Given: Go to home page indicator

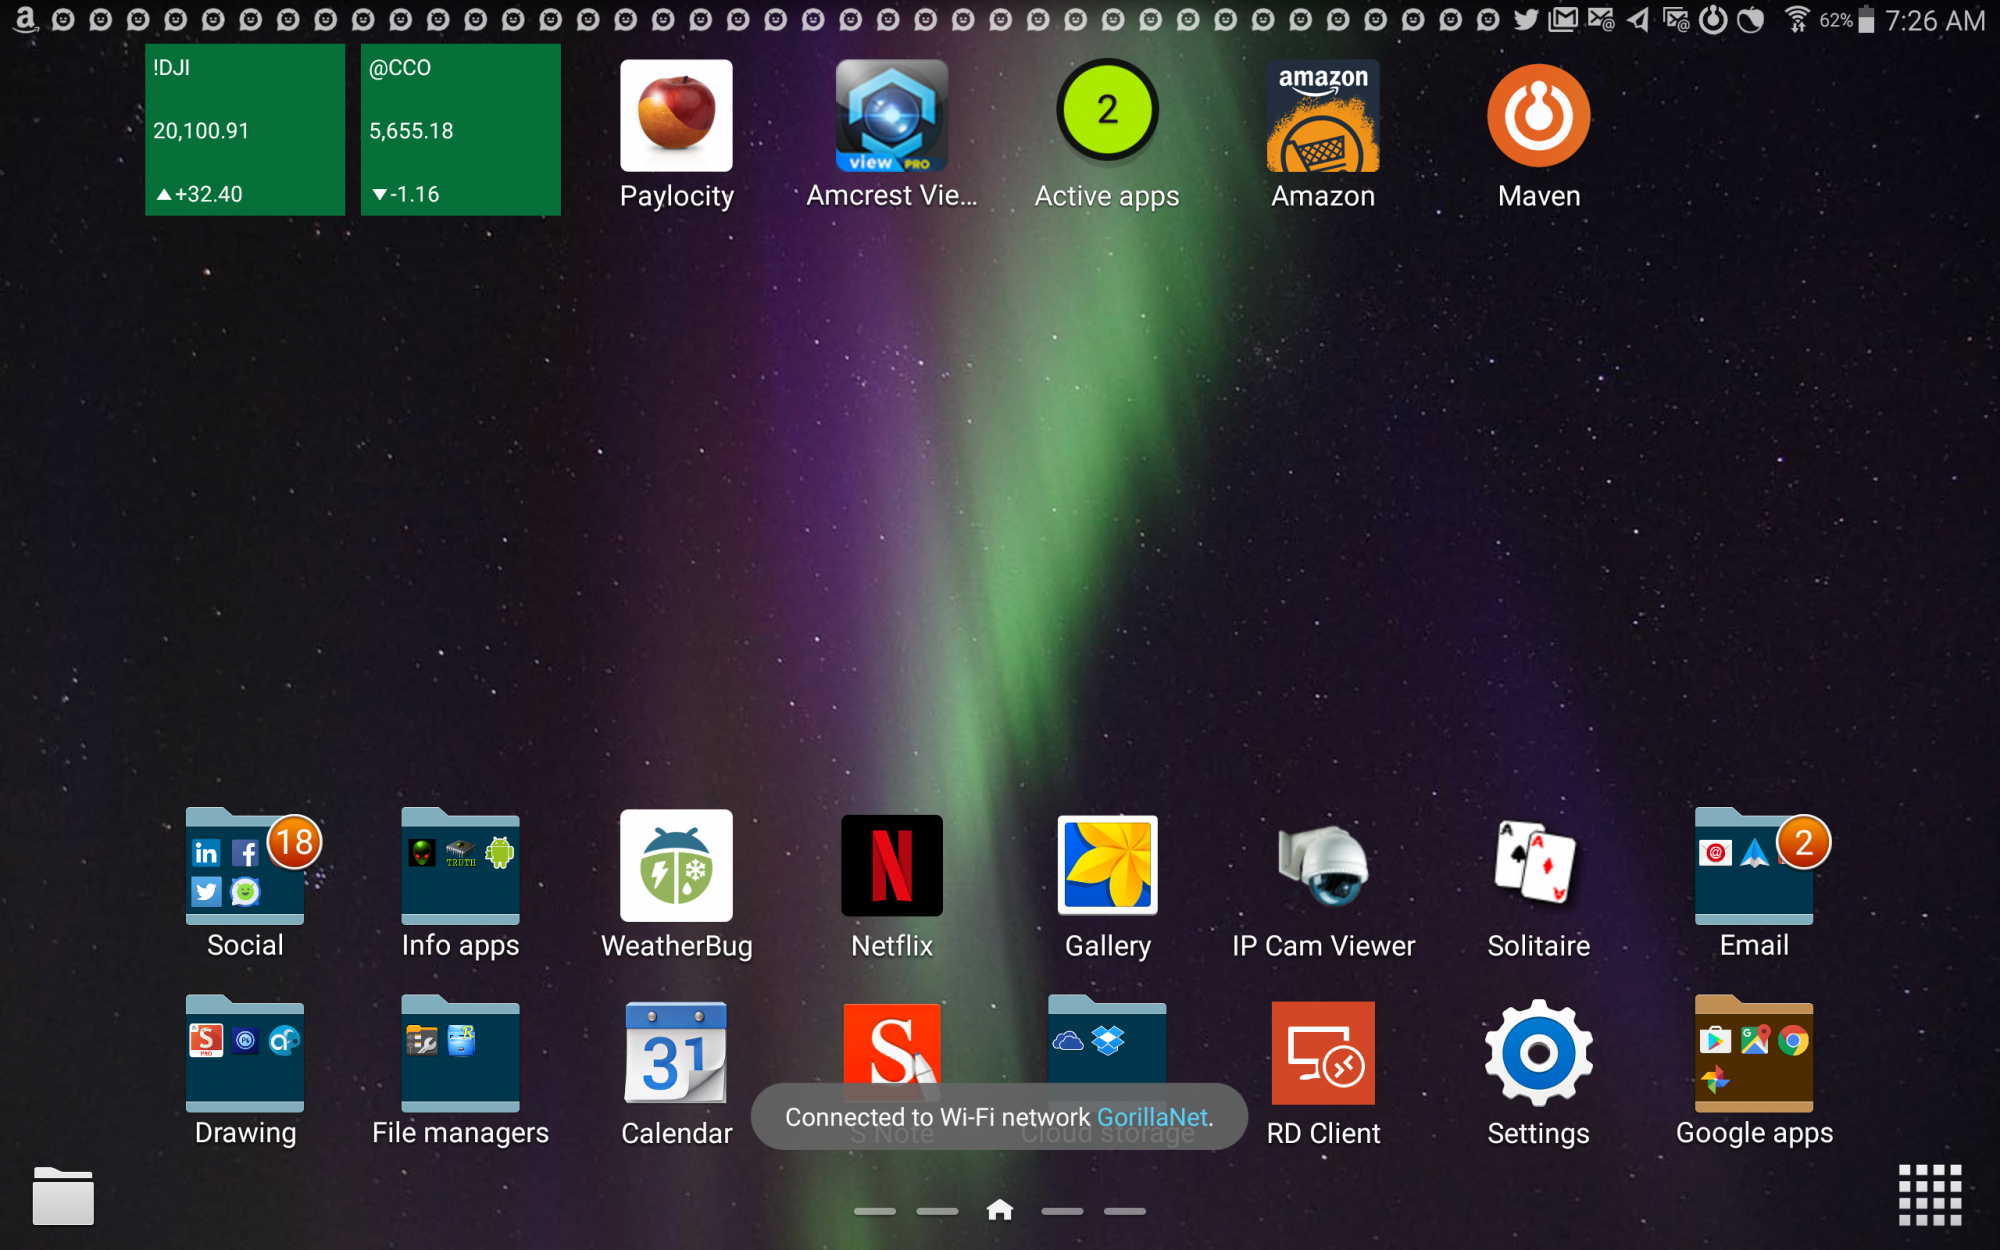Looking at the screenshot, I should point(999,1211).
